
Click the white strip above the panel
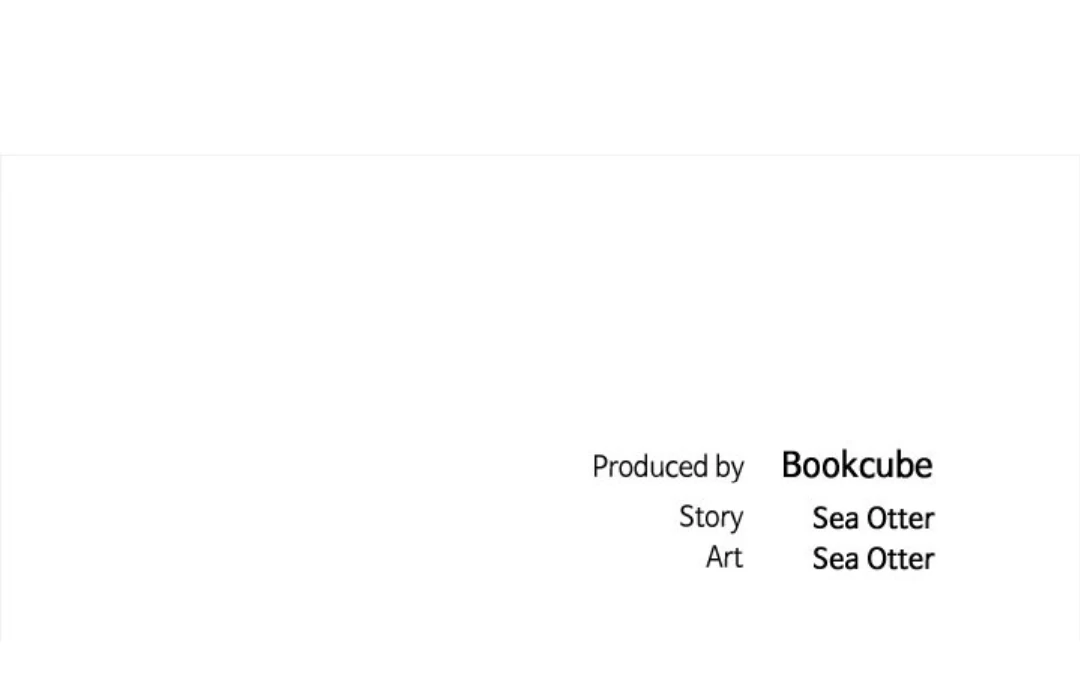click(540, 75)
